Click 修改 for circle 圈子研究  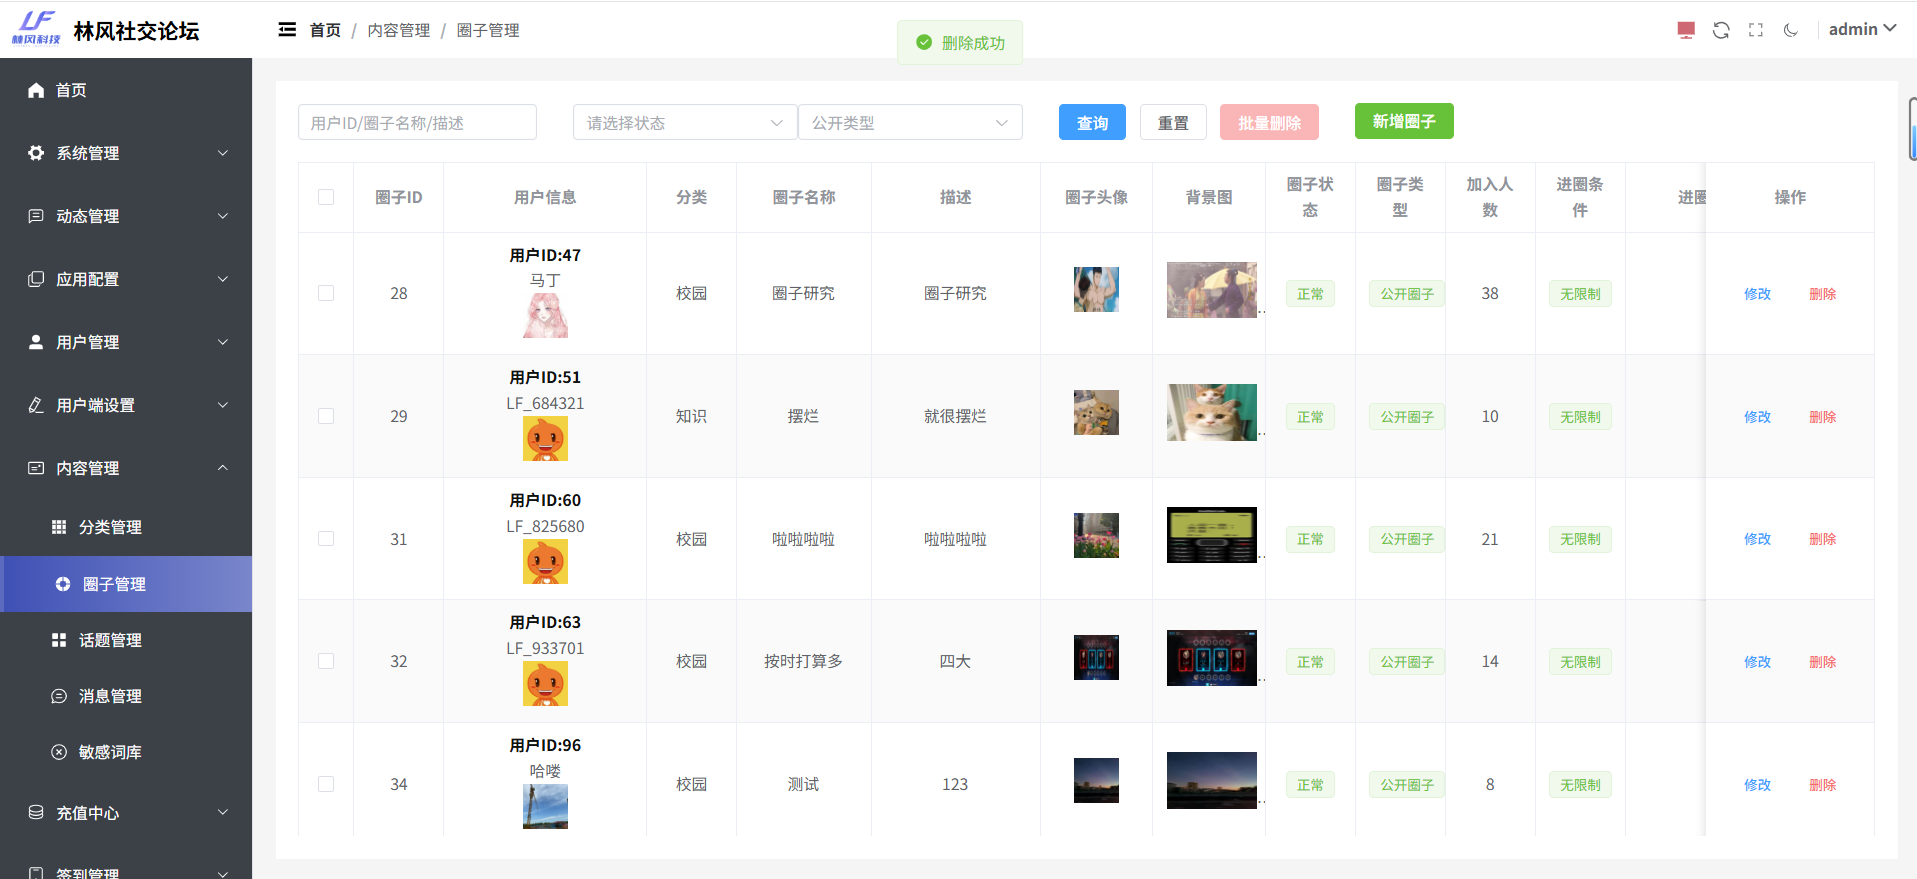(x=1757, y=294)
